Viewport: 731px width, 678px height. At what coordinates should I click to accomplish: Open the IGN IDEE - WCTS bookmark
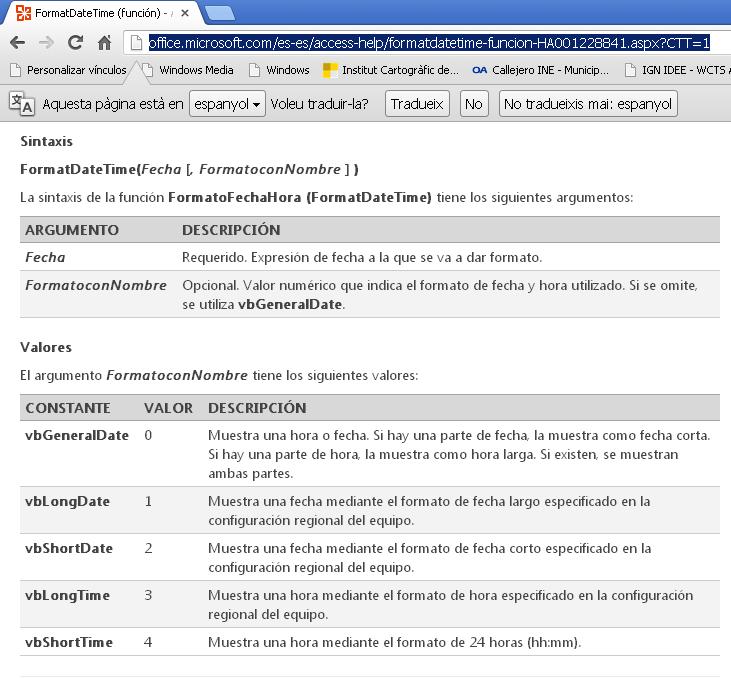(x=677, y=70)
